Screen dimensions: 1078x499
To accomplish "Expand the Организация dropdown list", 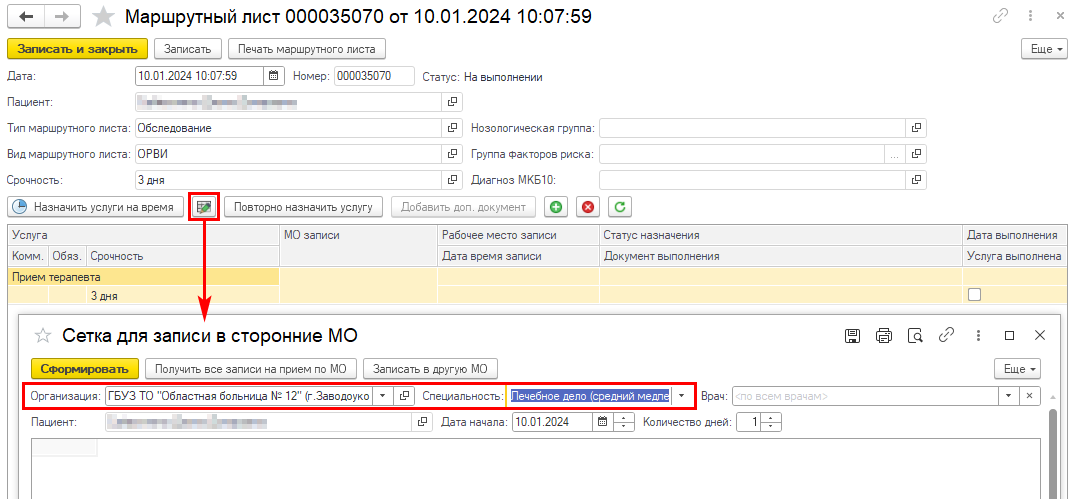I will pos(382,395).
